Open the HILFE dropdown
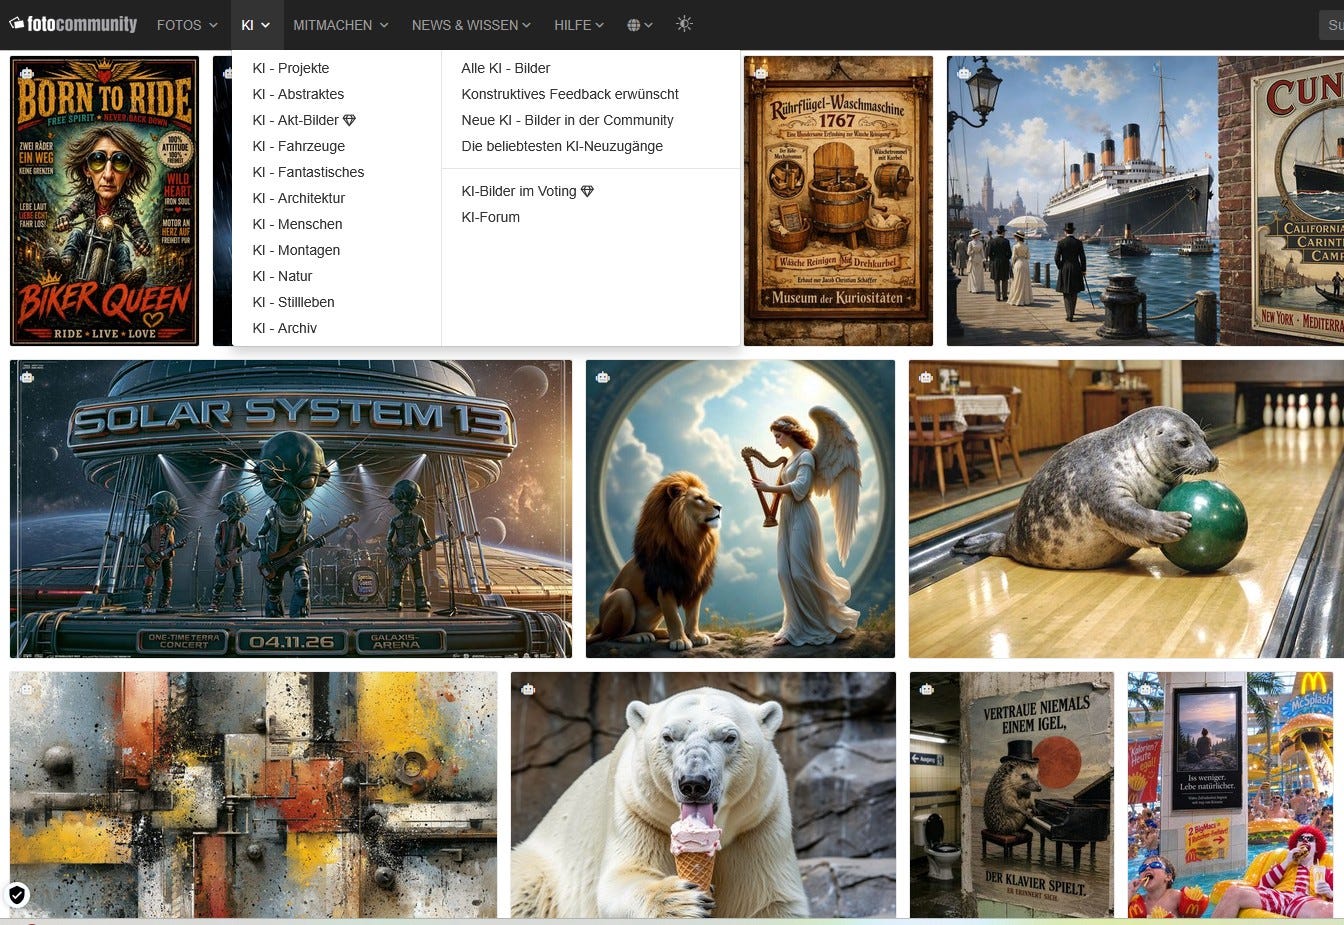1344x925 pixels. click(579, 25)
